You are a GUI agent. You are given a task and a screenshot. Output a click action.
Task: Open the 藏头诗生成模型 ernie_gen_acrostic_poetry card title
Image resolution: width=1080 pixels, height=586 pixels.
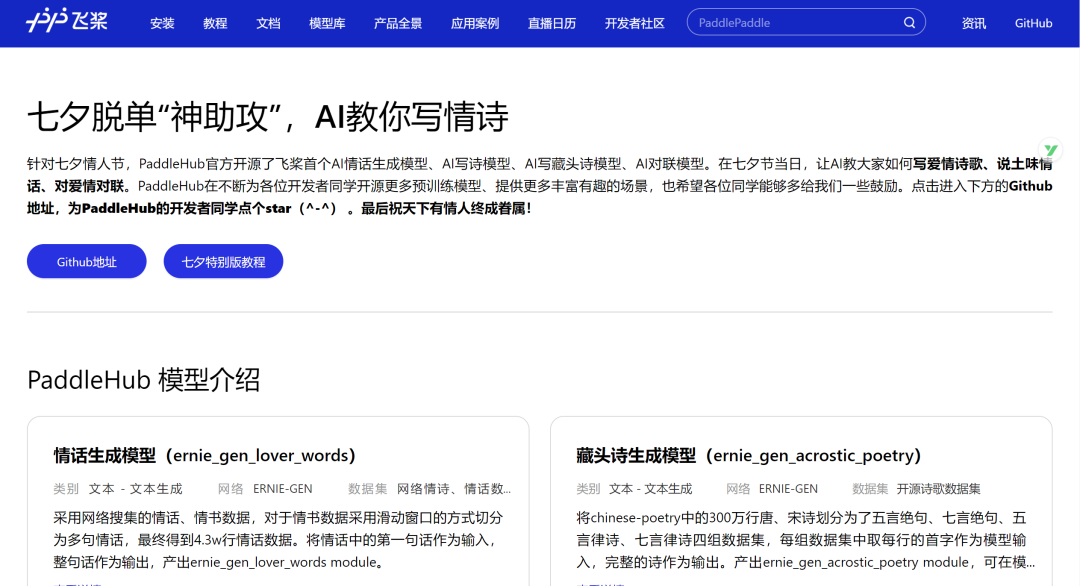[749, 455]
